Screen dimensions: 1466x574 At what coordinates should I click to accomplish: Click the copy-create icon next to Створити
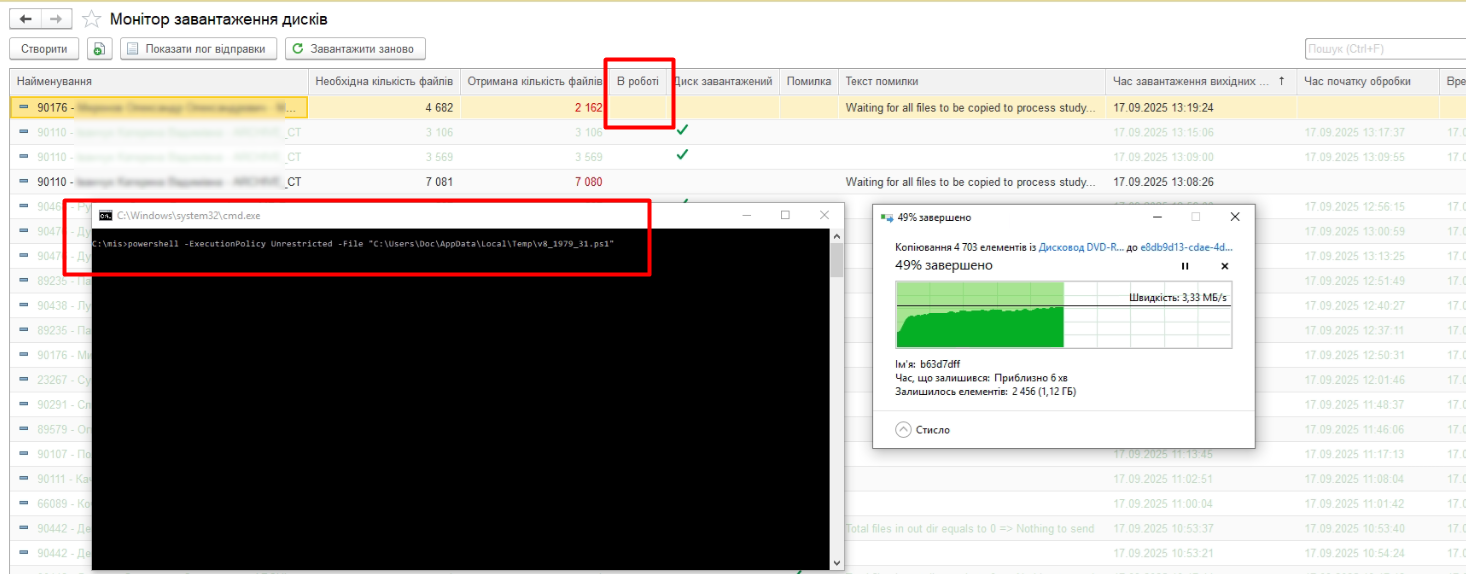pos(99,49)
